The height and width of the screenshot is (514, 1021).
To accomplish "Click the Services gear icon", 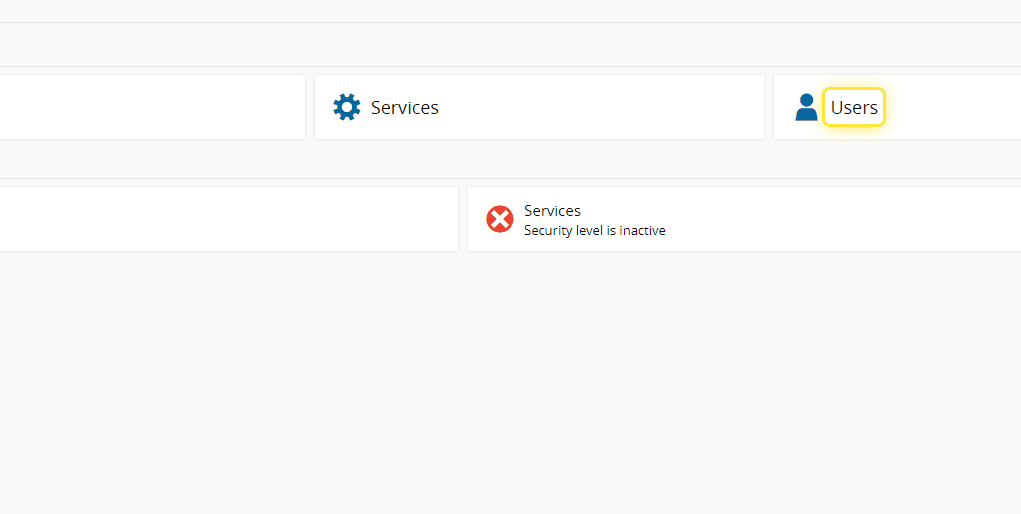I will [x=347, y=107].
